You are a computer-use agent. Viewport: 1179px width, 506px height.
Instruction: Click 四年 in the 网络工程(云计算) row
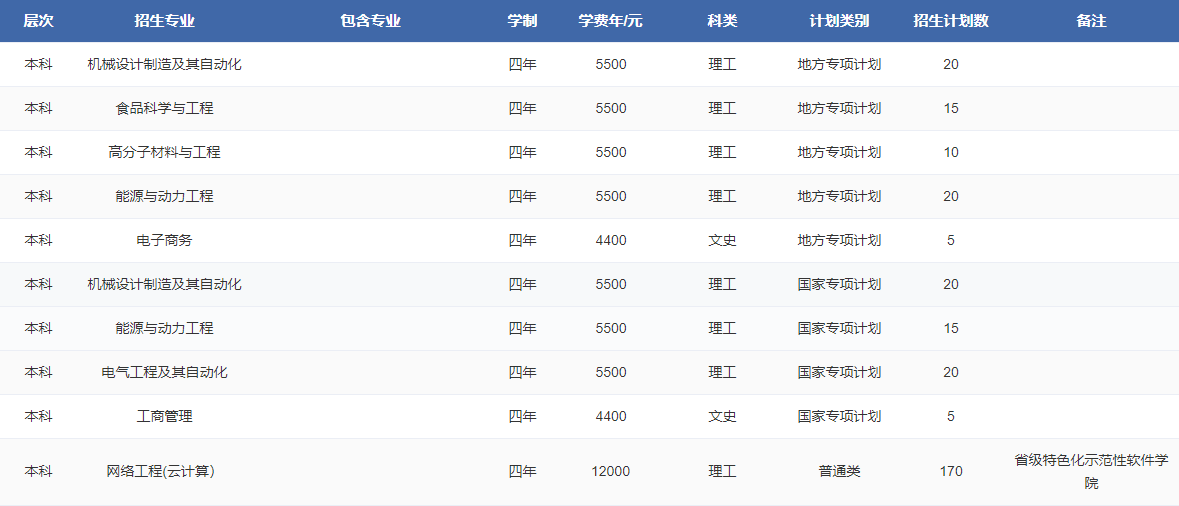(523, 471)
